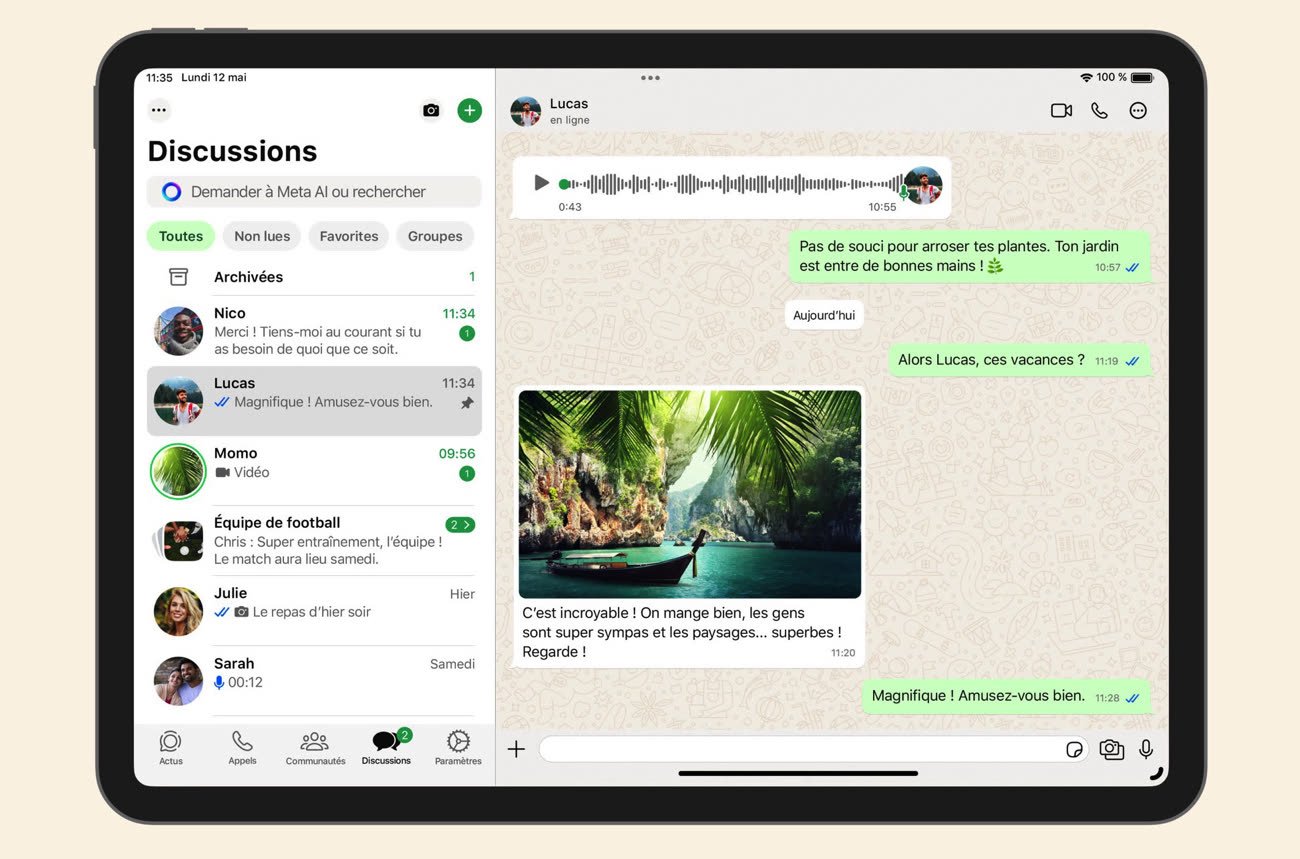Click Julie's profile picture
The height and width of the screenshot is (859, 1300).
(x=178, y=611)
